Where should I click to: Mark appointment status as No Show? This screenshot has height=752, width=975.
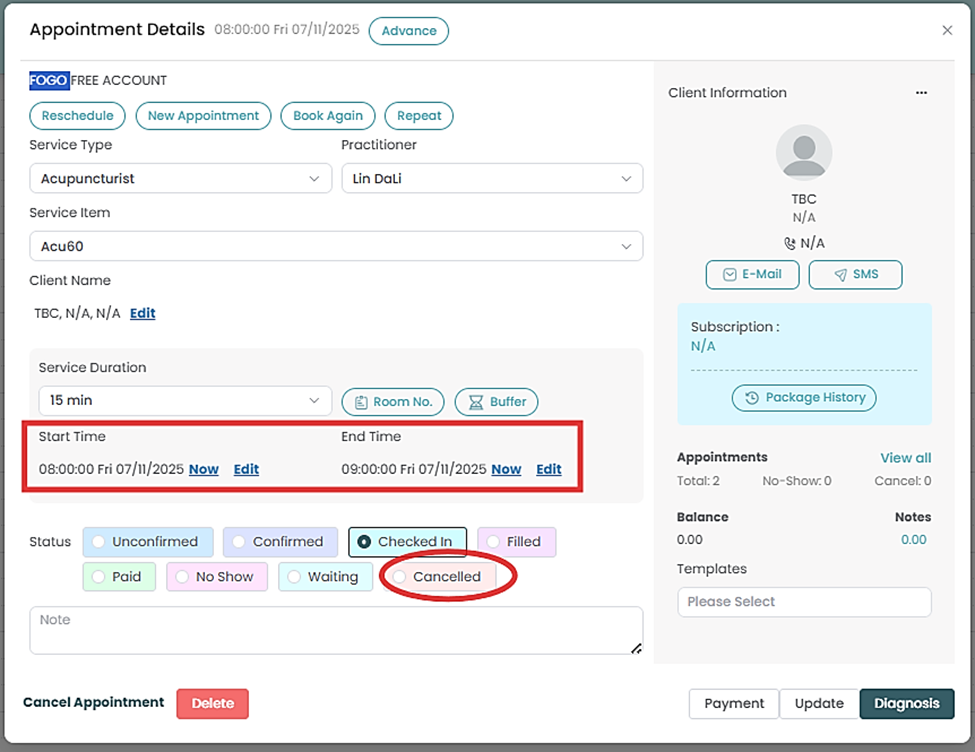pyautogui.click(x=216, y=577)
